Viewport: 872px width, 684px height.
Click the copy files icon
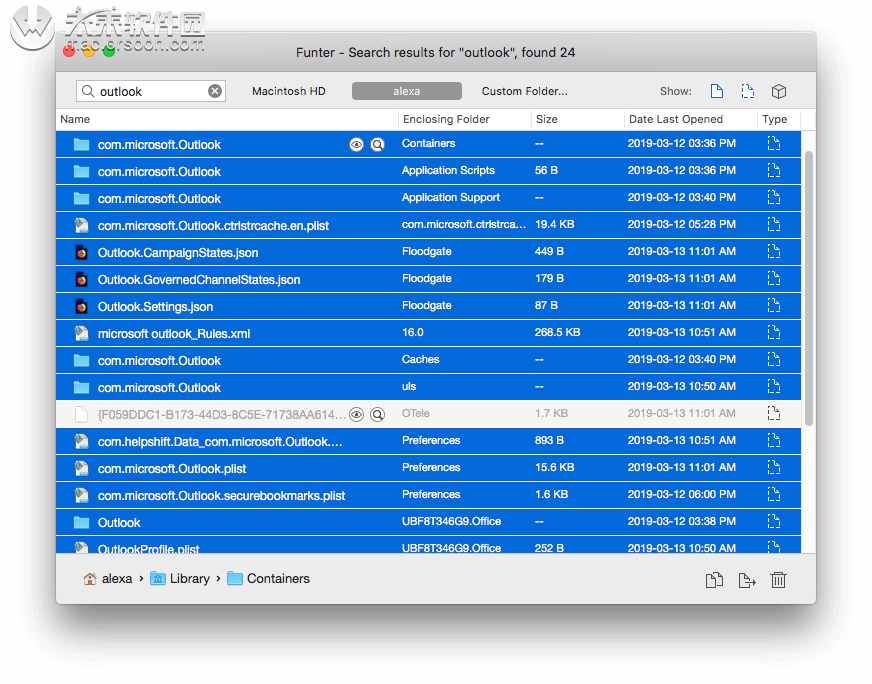[714, 580]
